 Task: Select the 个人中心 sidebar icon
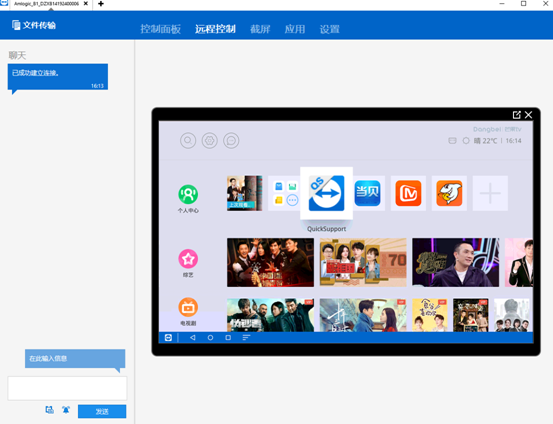click(x=188, y=194)
